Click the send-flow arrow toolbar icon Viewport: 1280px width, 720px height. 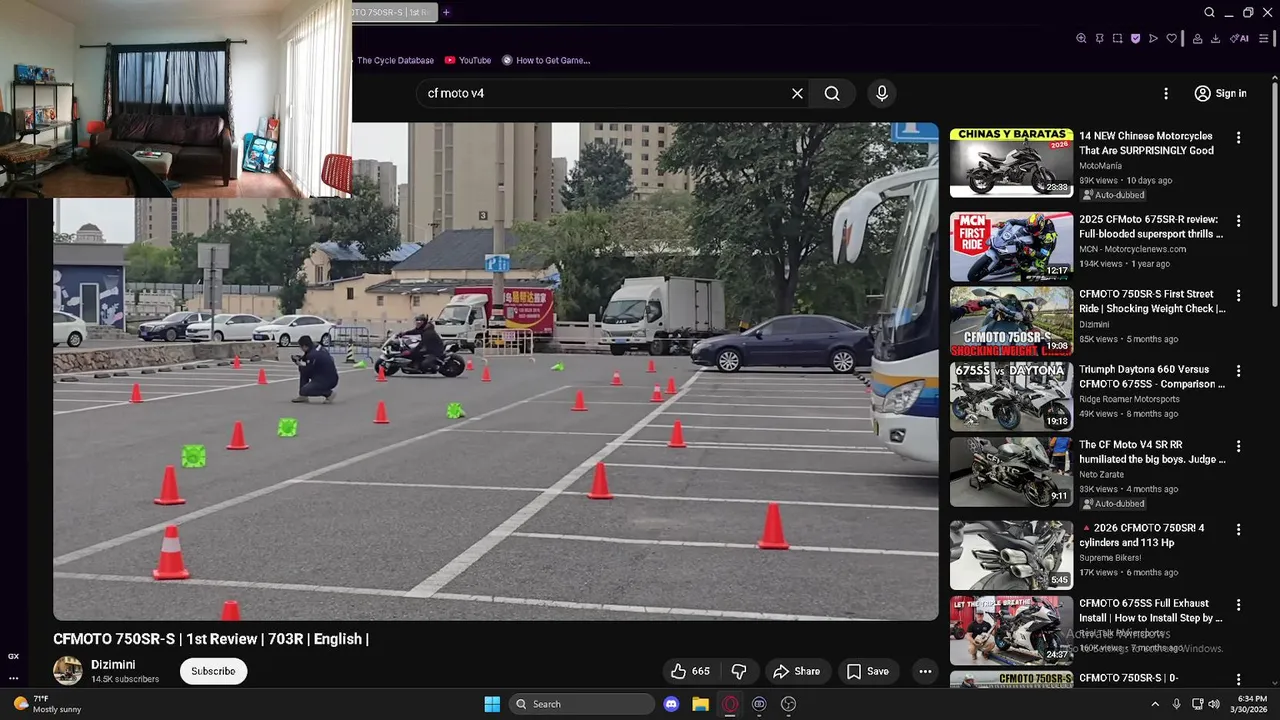pyautogui.click(x=1153, y=38)
